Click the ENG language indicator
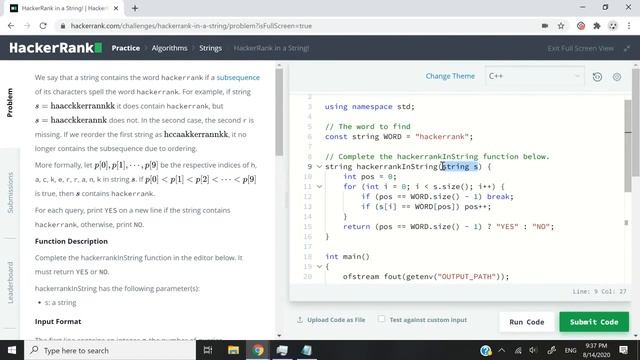Screen dimensions: 640x360 570,350
